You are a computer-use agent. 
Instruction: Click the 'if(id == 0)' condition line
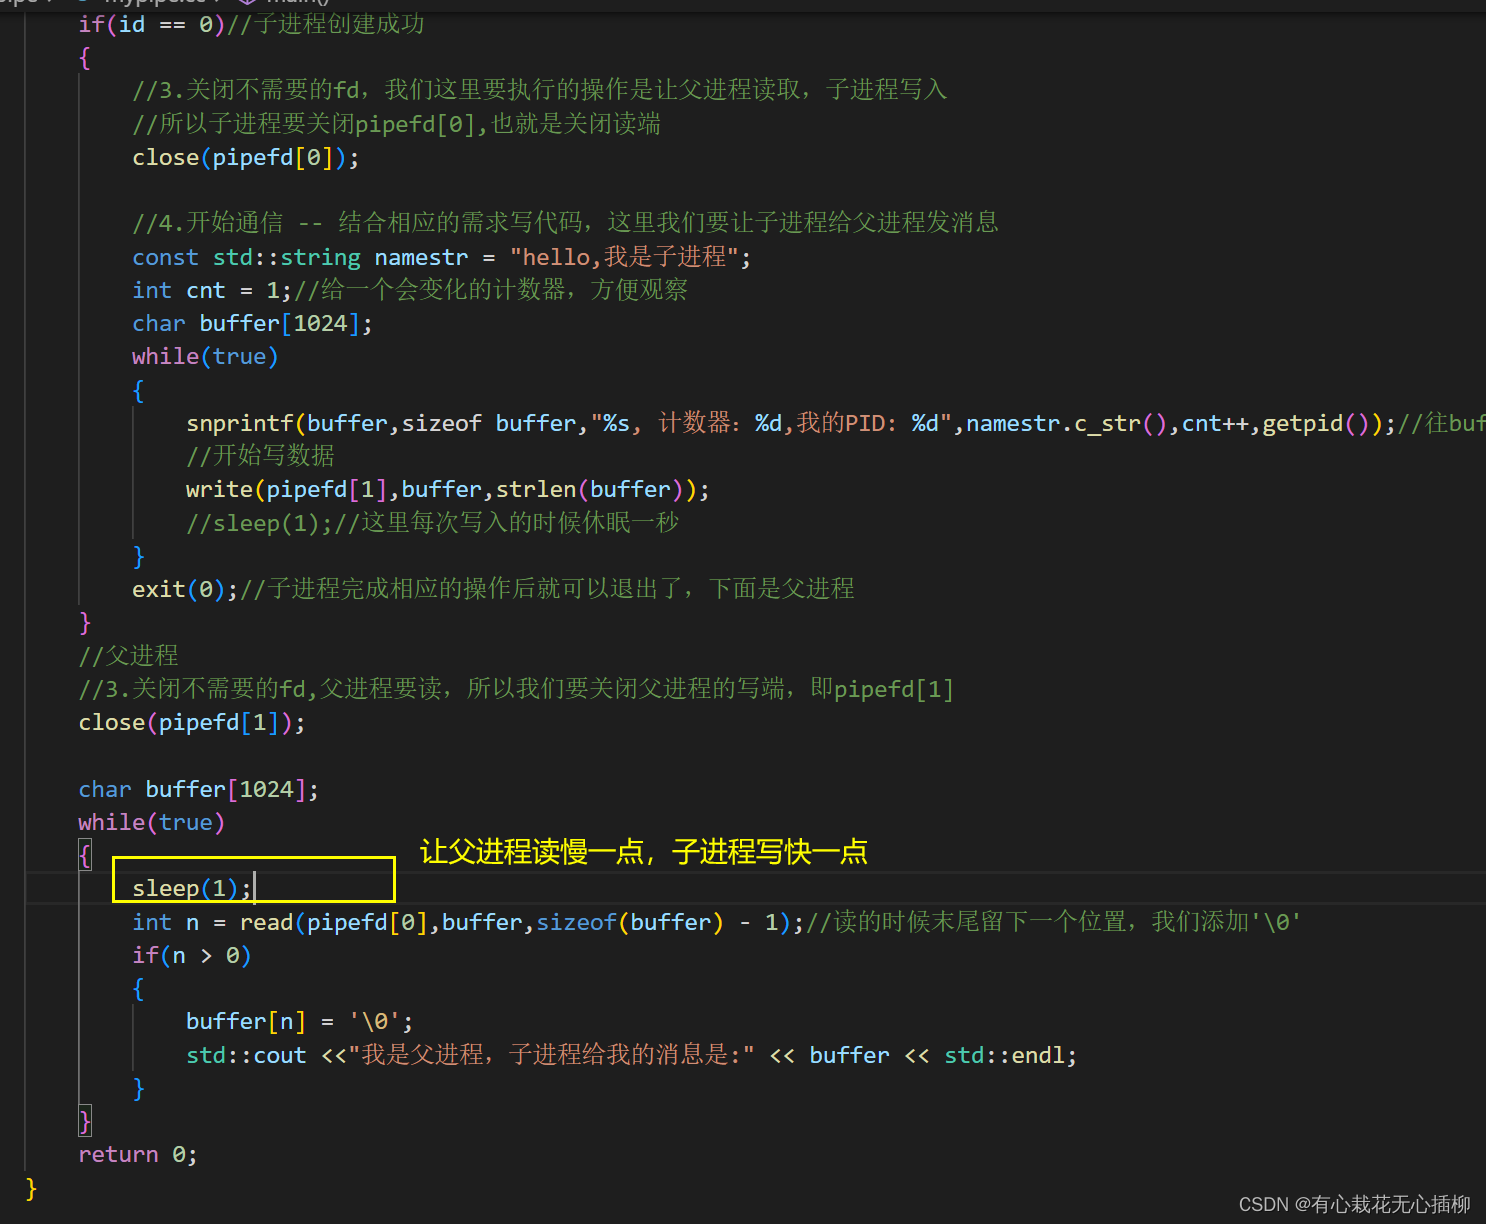[x=251, y=24]
